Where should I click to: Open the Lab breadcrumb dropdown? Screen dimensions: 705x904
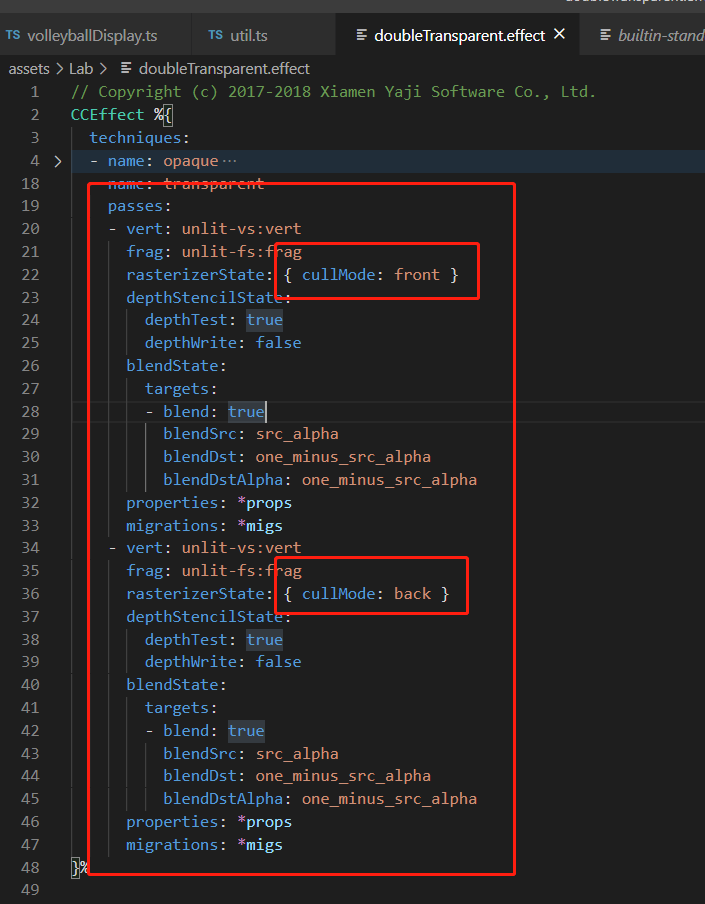(x=81, y=69)
